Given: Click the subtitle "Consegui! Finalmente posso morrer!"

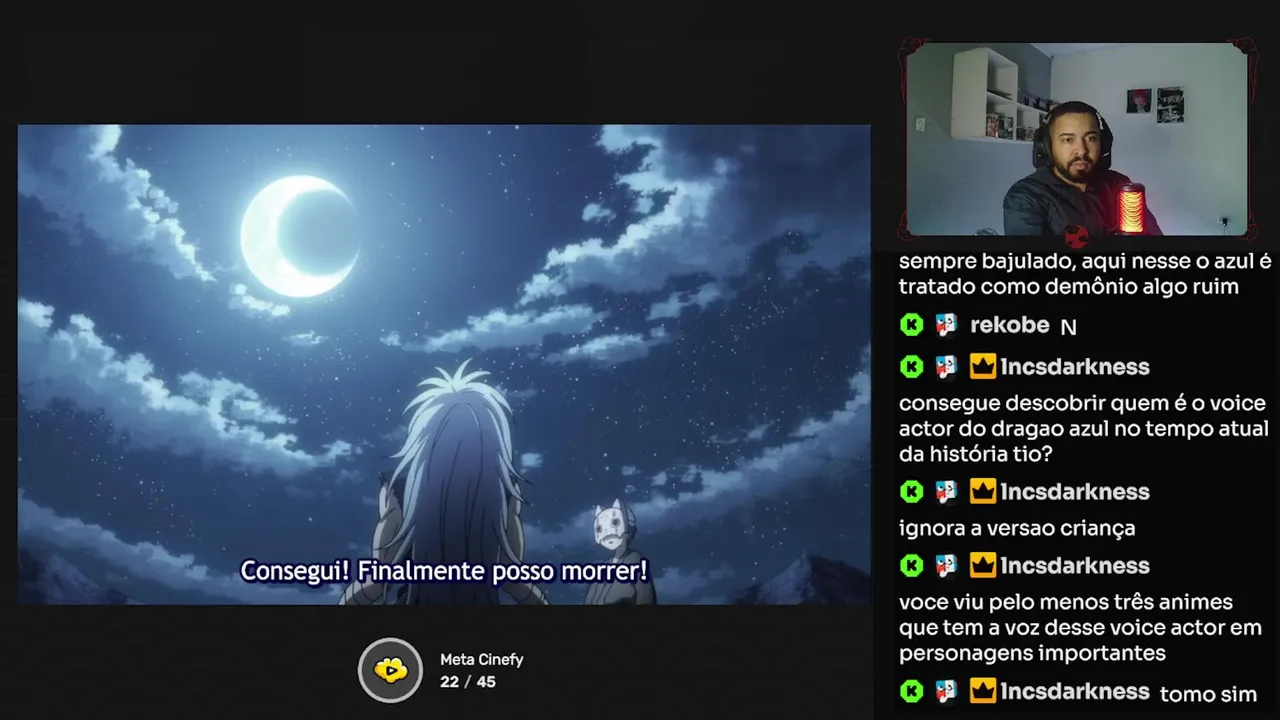Looking at the screenshot, I should 444,571.
